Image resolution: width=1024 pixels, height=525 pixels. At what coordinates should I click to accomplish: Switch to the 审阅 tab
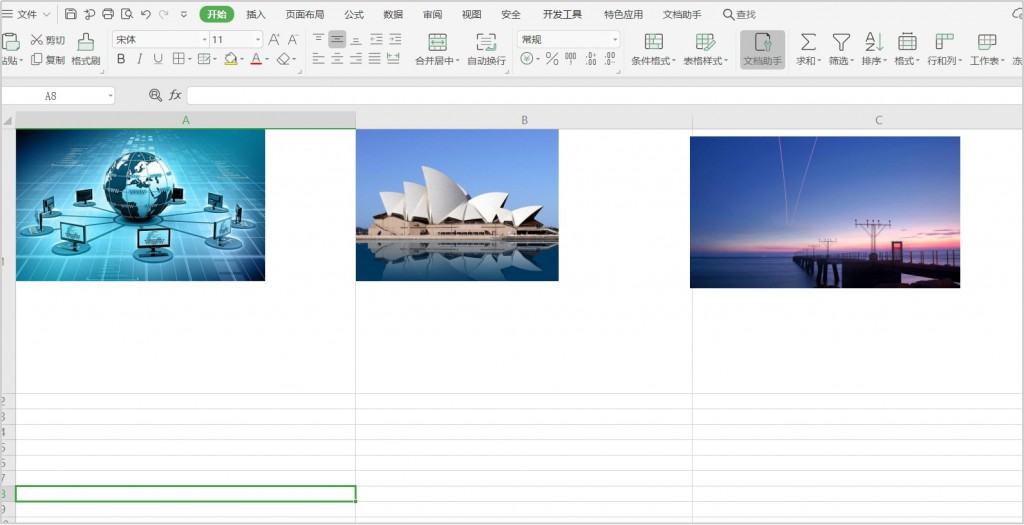click(432, 14)
